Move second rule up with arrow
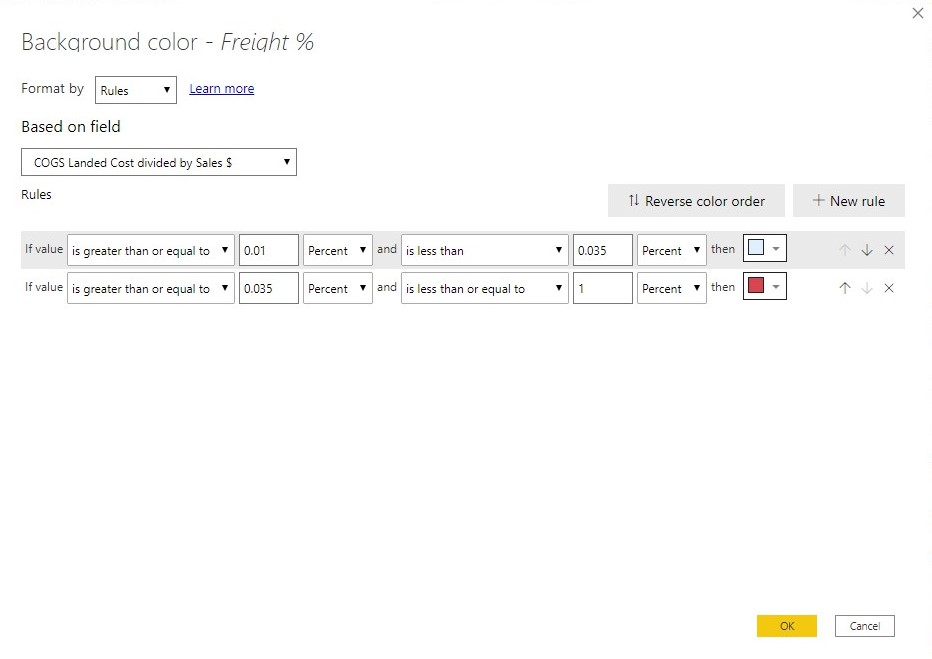932x659 pixels. [x=845, y=288]
